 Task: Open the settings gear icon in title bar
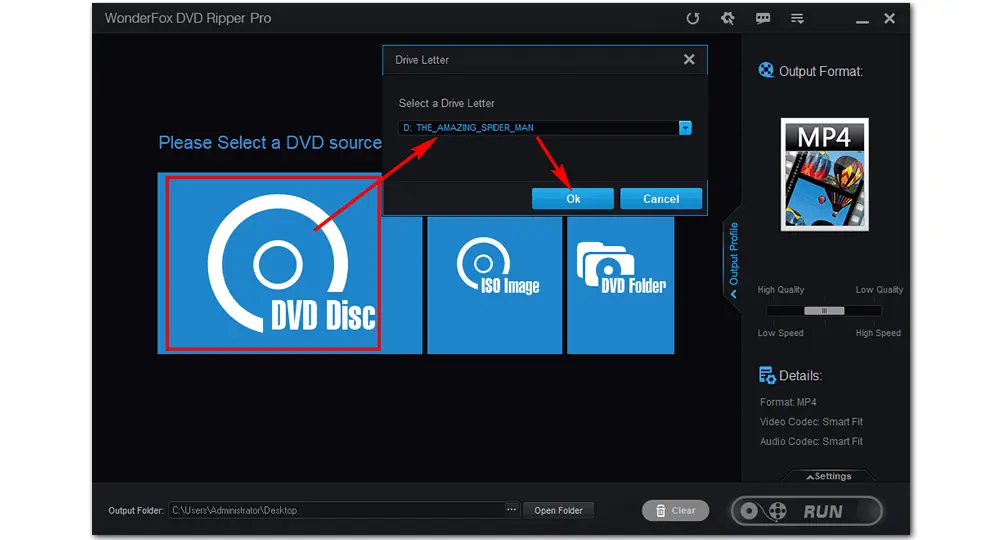click(x=728, y=18)
